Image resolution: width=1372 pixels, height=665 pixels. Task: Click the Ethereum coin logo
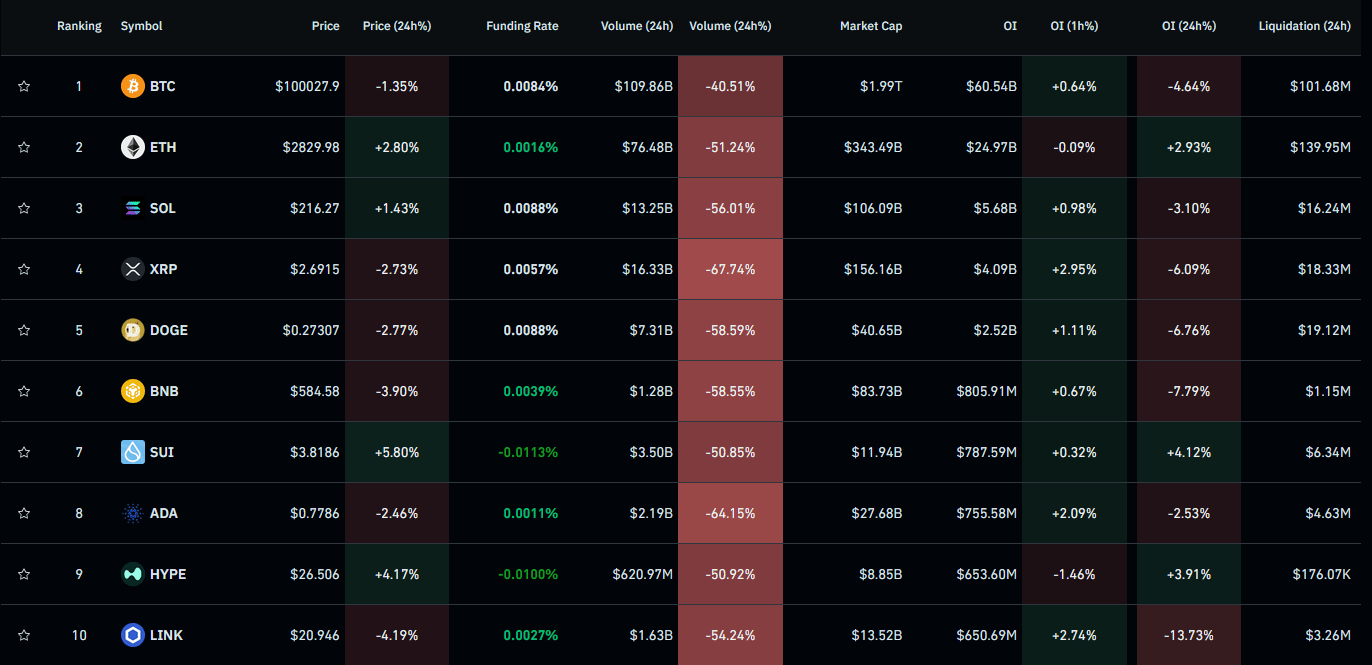pyautogui.click(x=133, y=148)
